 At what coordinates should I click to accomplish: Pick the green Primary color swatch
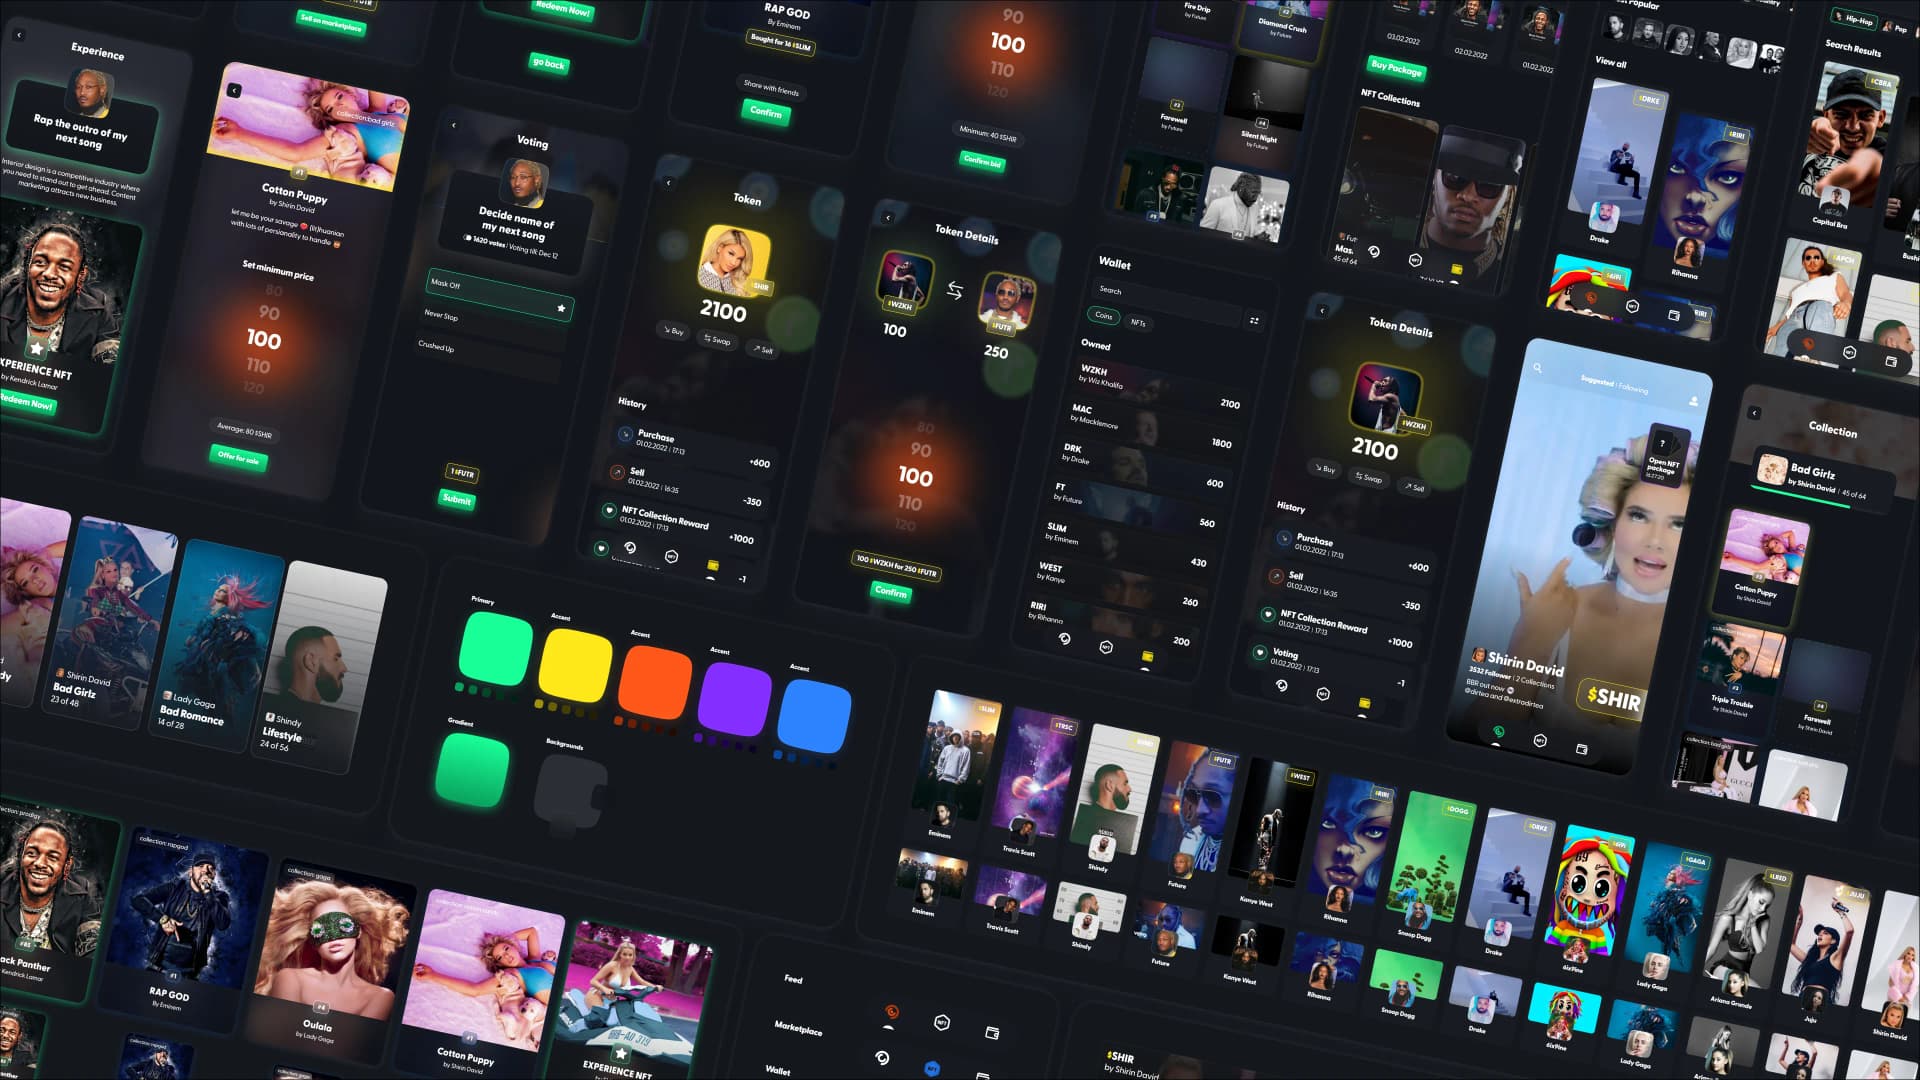[496, 649]
